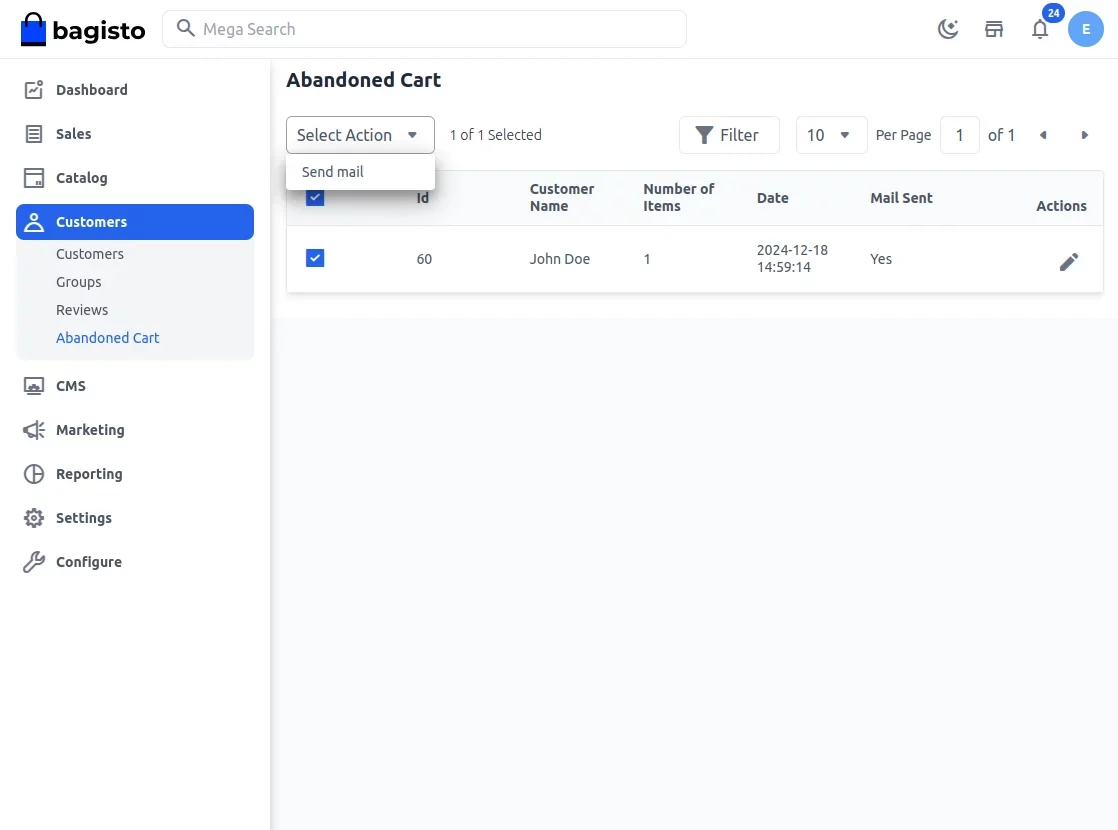The image size is (1118, 830).
Task: Click the Date column header
Action: [x=772, y=198]
